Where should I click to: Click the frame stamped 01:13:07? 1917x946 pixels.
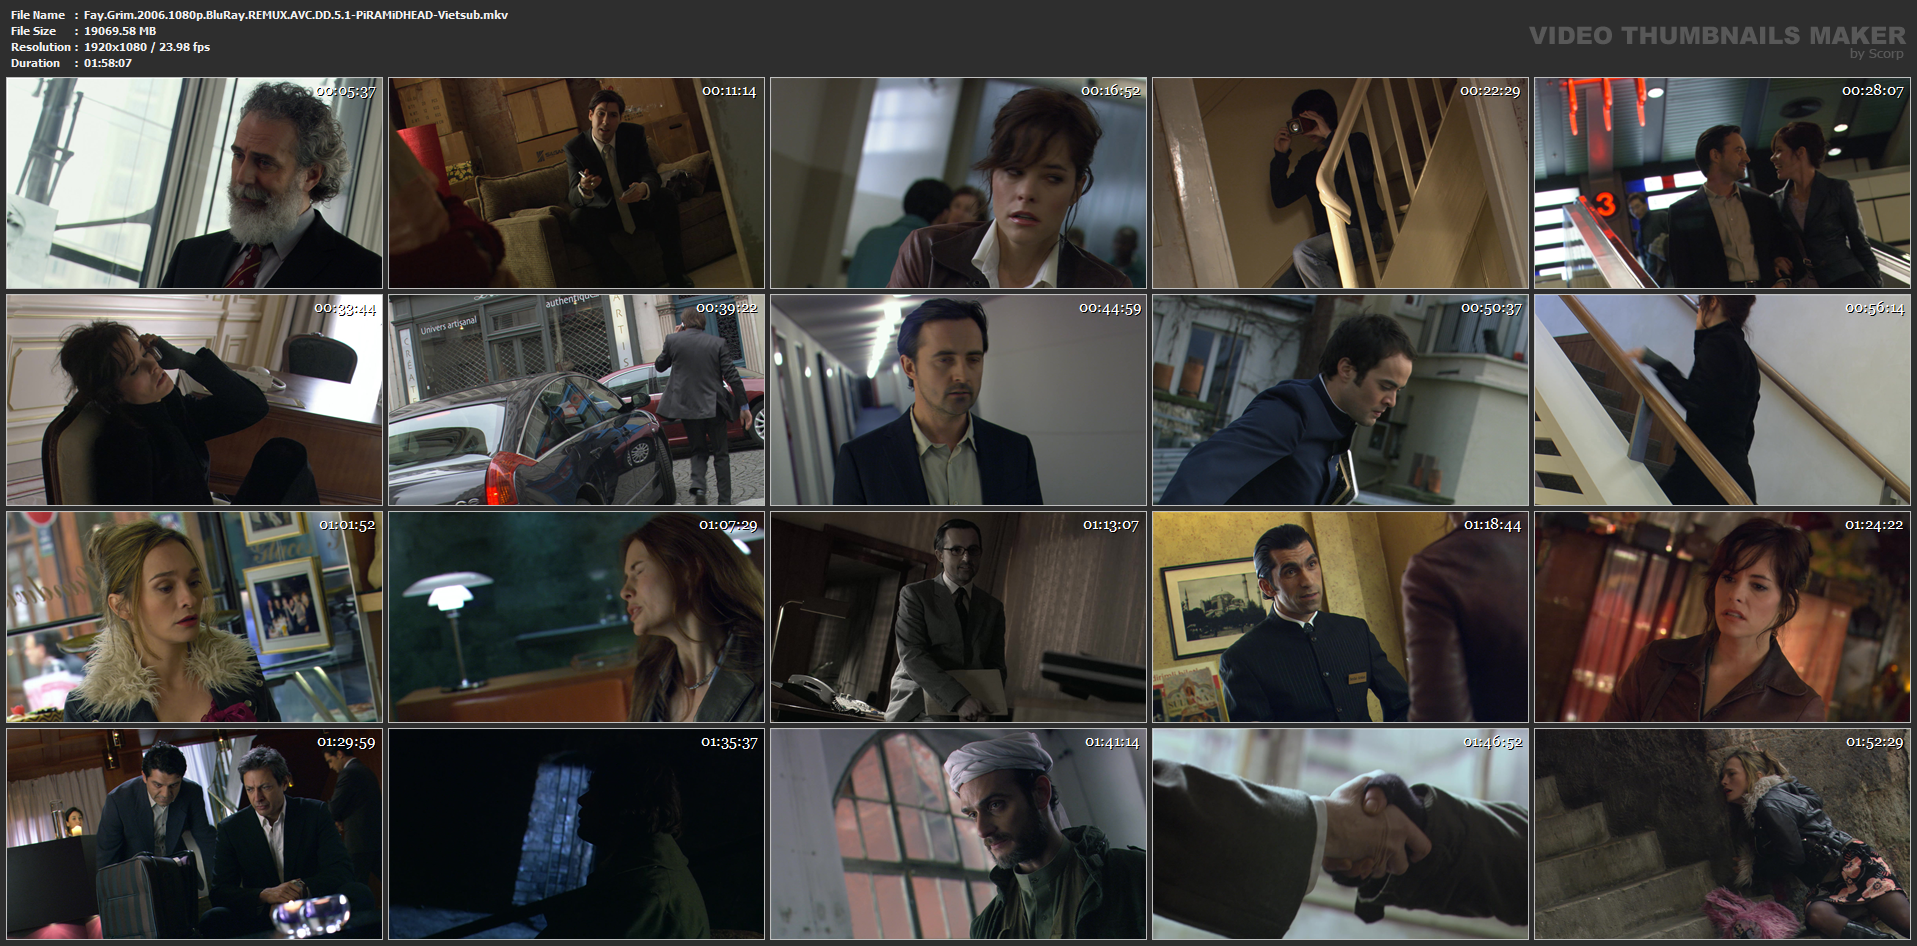click(x=958, y=617)
